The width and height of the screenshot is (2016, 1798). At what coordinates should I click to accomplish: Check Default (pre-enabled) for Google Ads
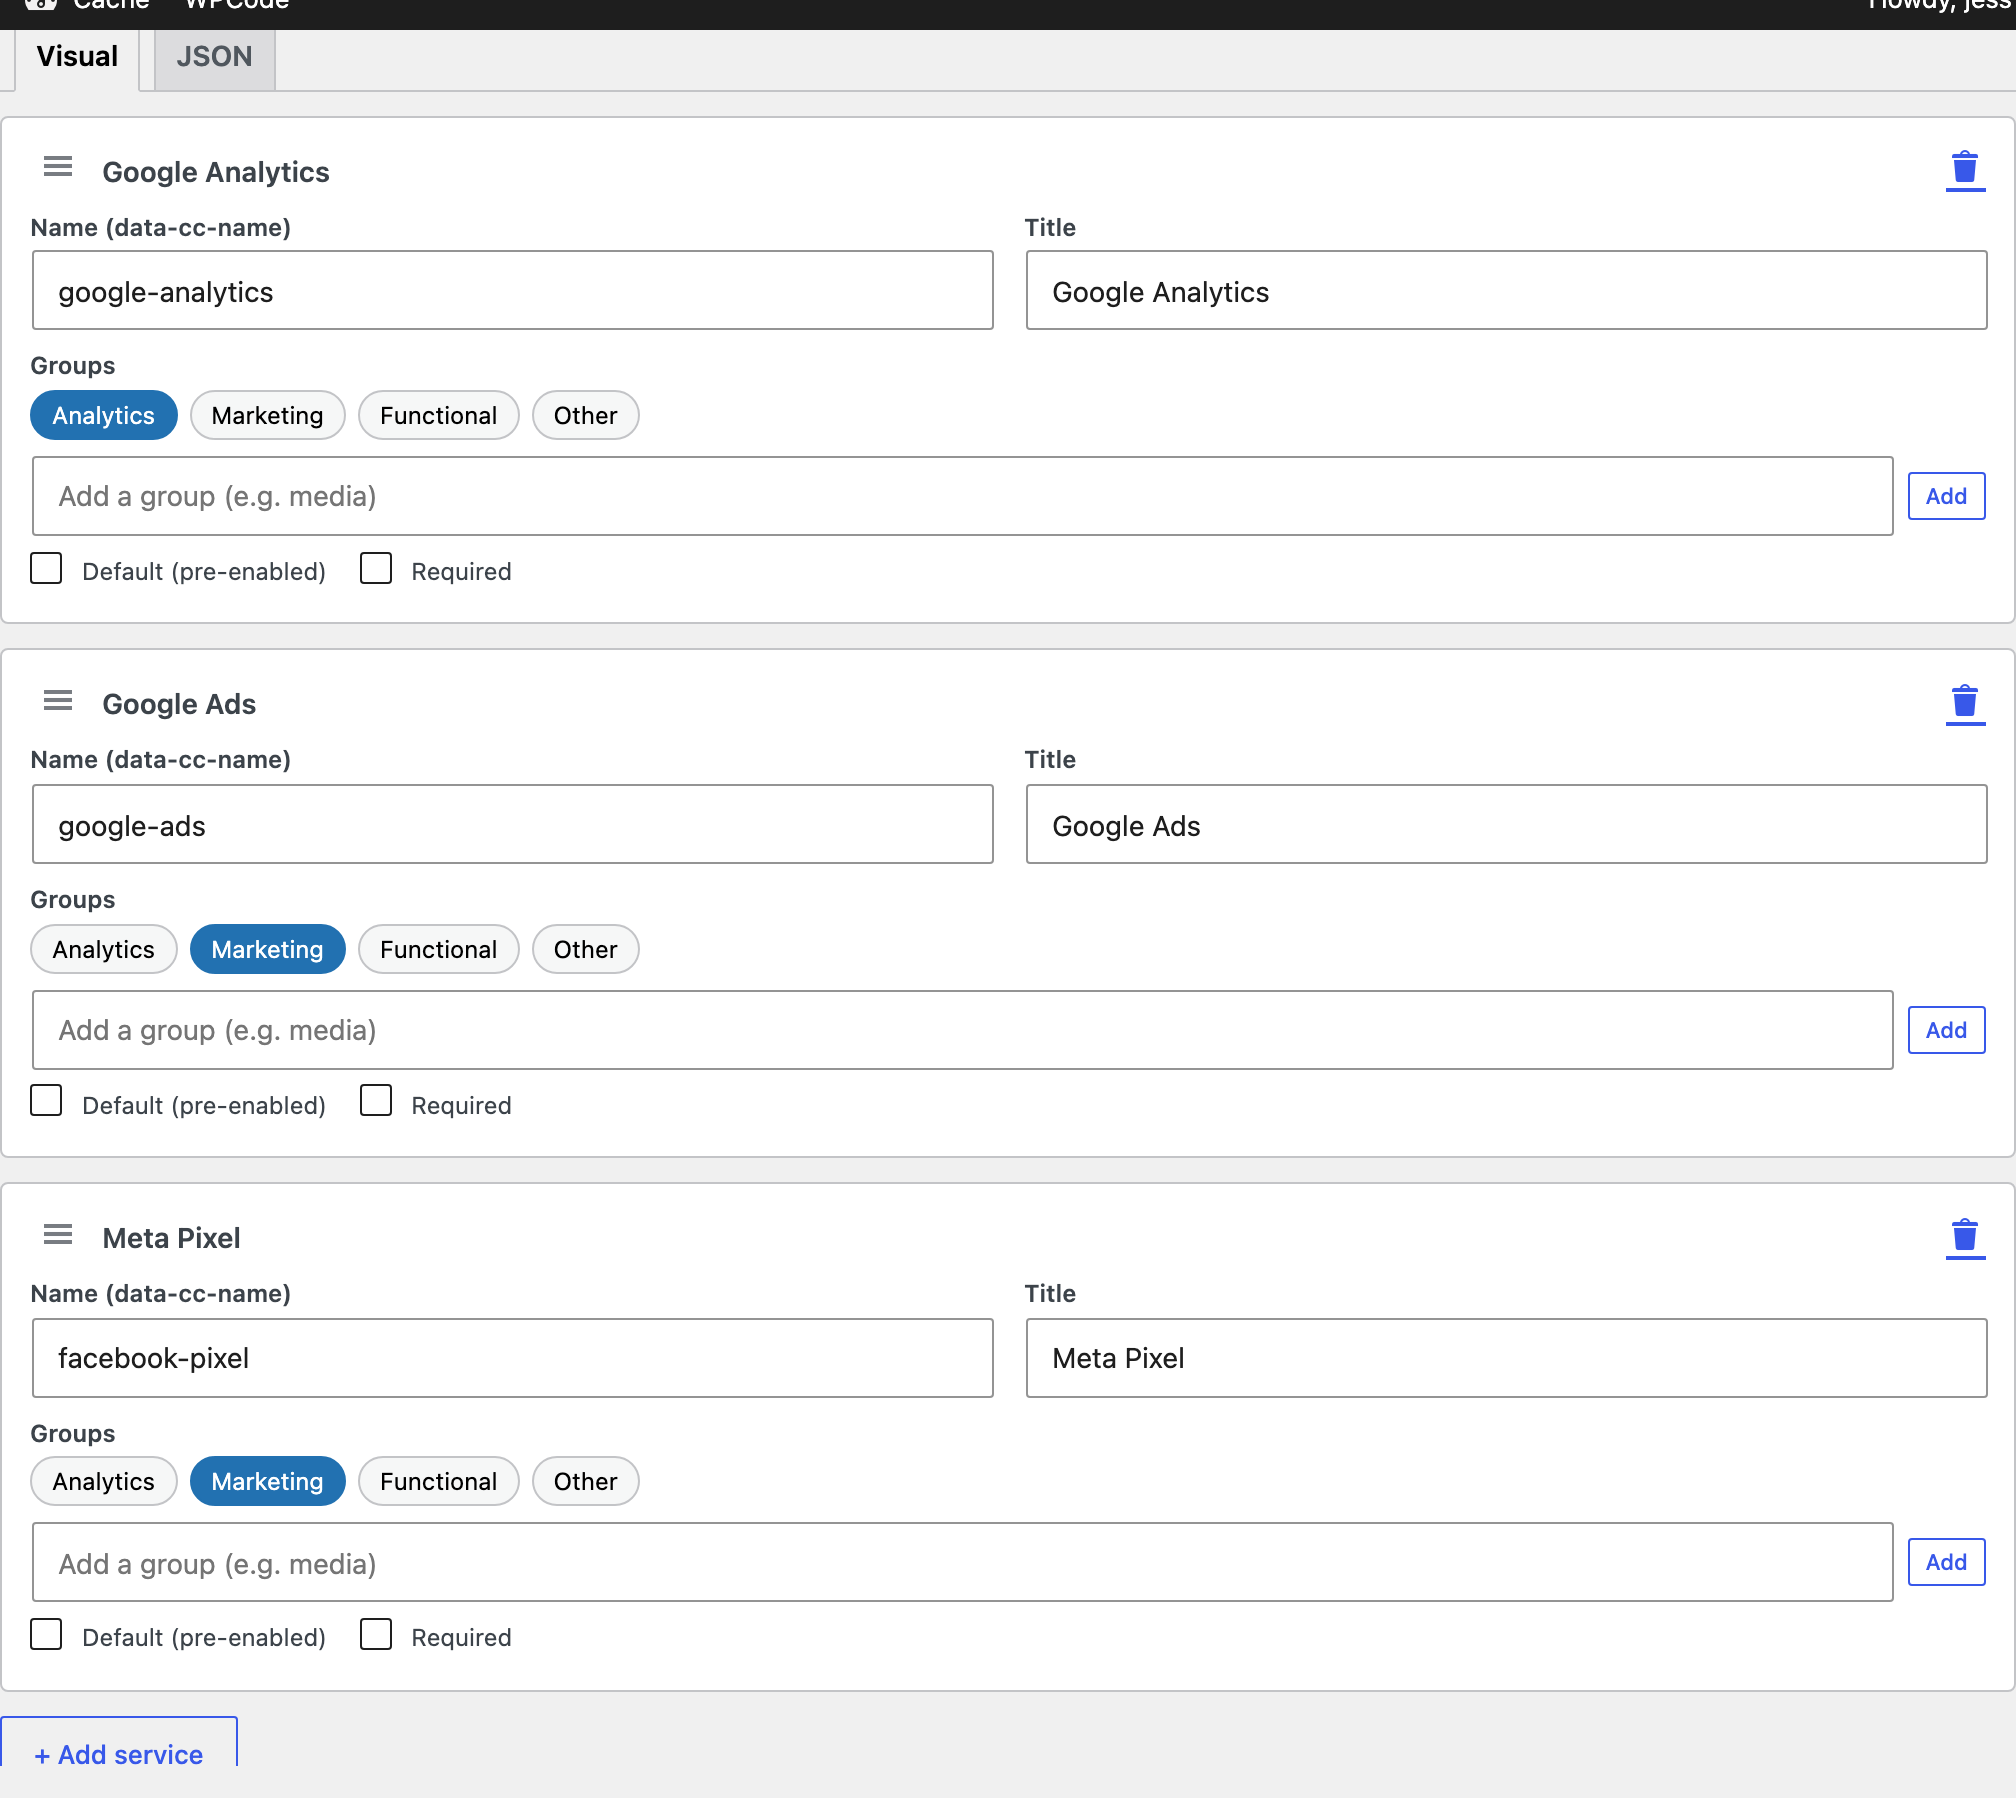coord(46,1101)
